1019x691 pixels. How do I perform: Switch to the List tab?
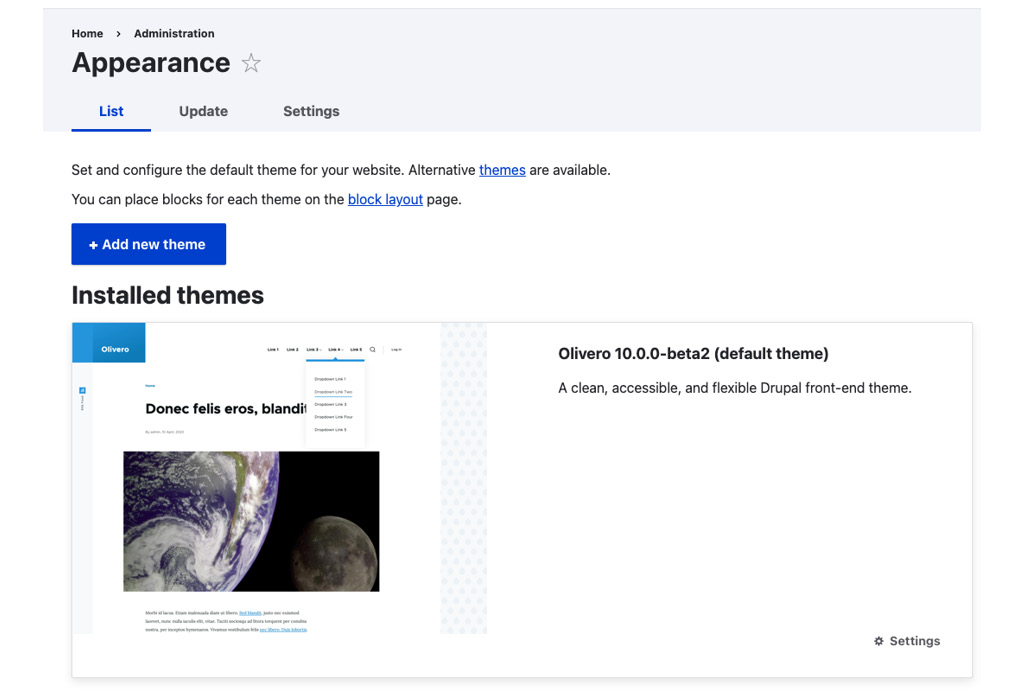click(111, 111)
